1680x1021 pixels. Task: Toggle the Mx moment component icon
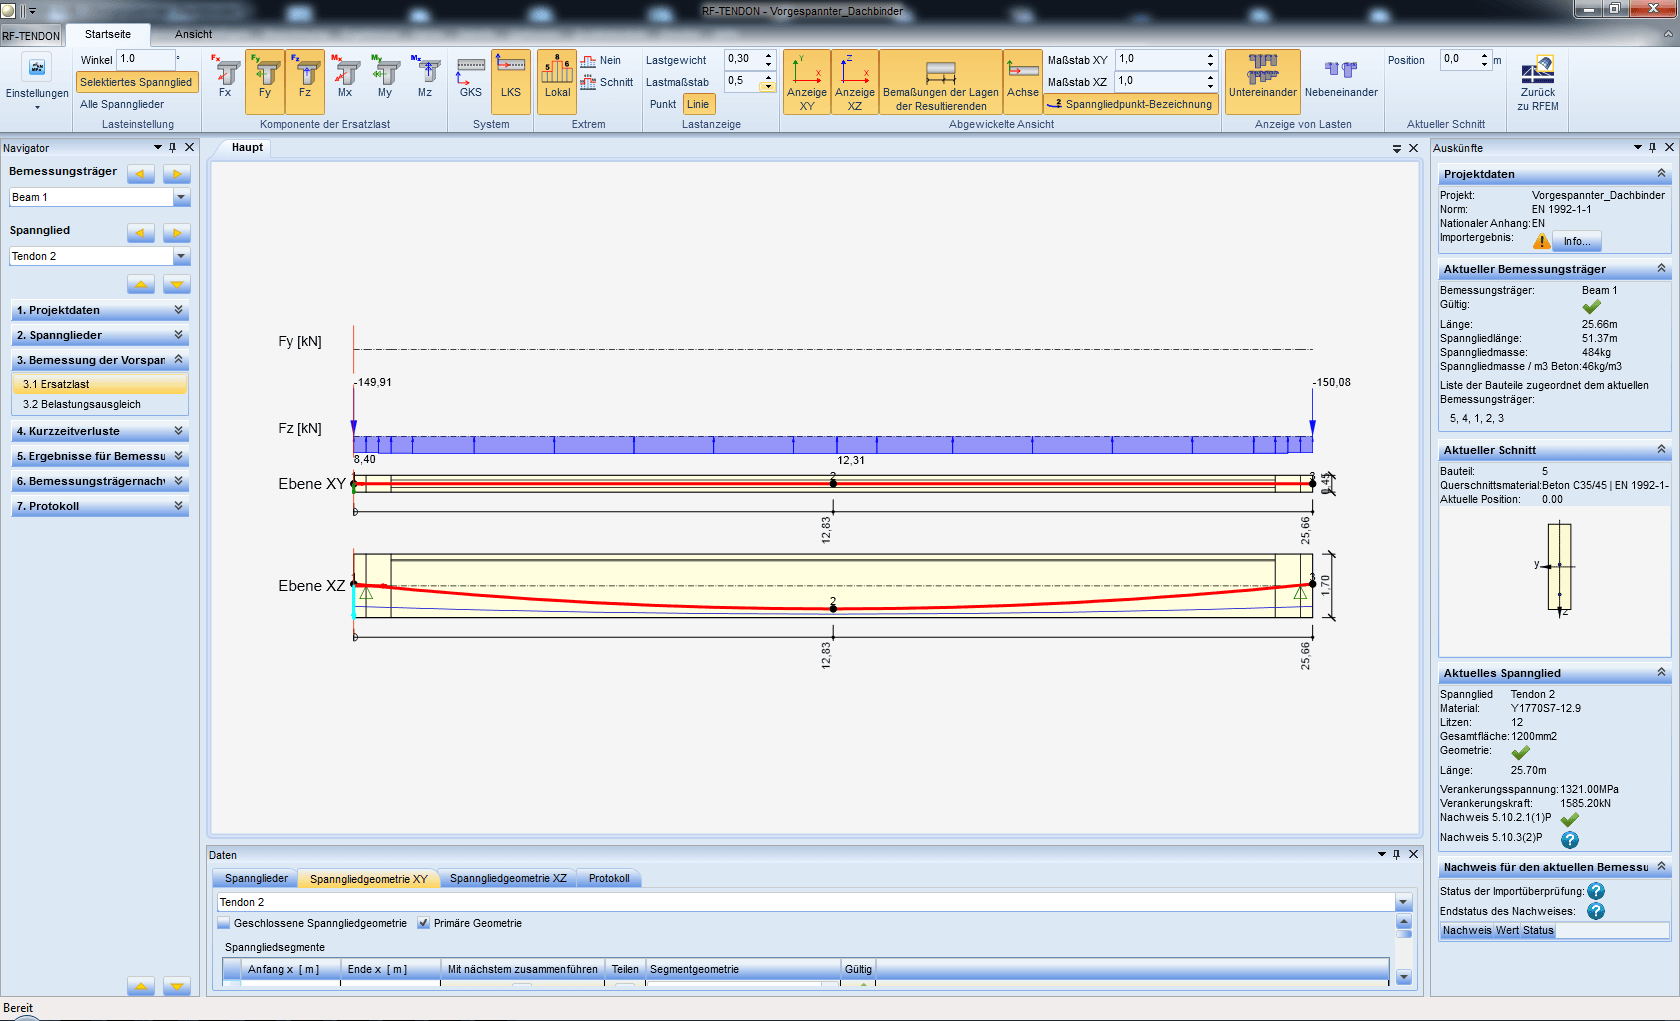coord(345,77)
